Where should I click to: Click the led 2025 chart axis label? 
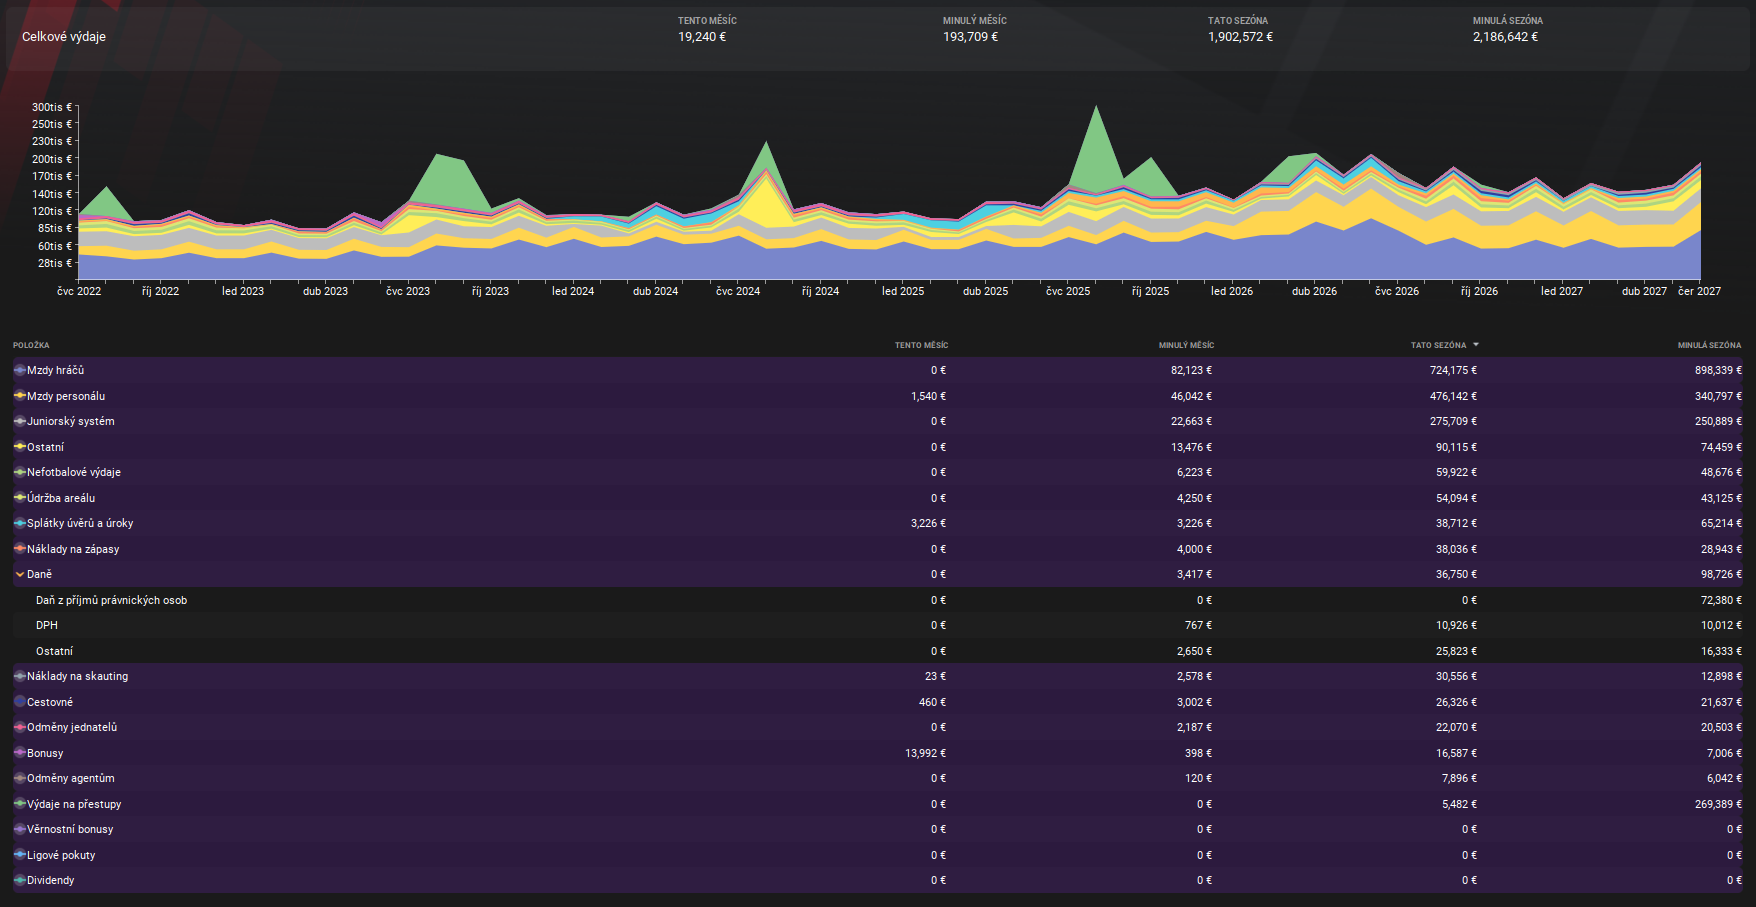coord(903,291)
